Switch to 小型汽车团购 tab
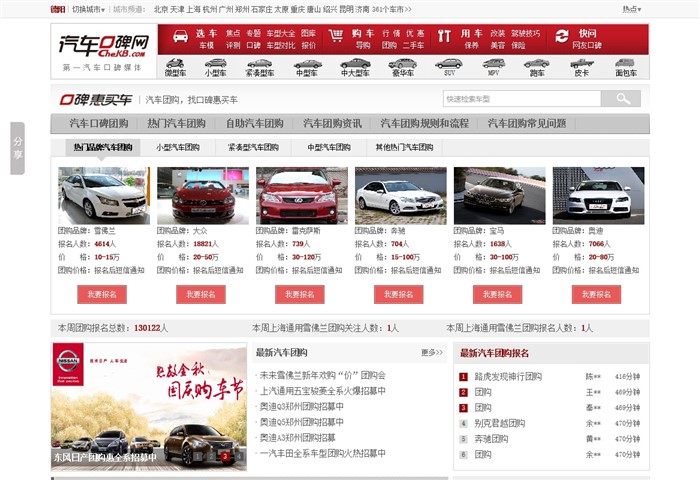 pyautogui.click(x=178, y=147)
